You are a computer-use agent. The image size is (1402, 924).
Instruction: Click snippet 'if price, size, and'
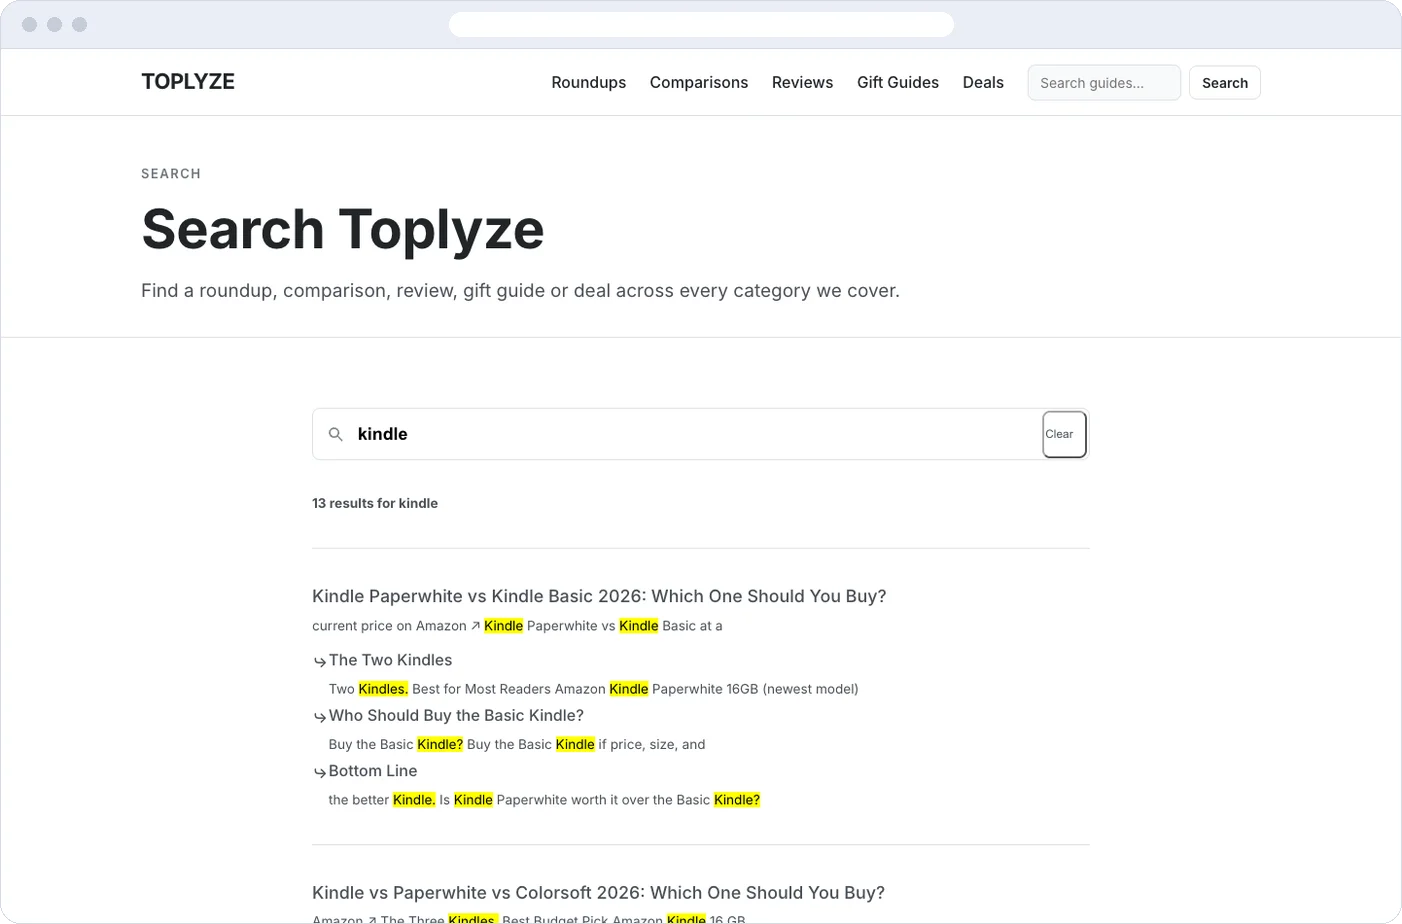tap(652, 744)
